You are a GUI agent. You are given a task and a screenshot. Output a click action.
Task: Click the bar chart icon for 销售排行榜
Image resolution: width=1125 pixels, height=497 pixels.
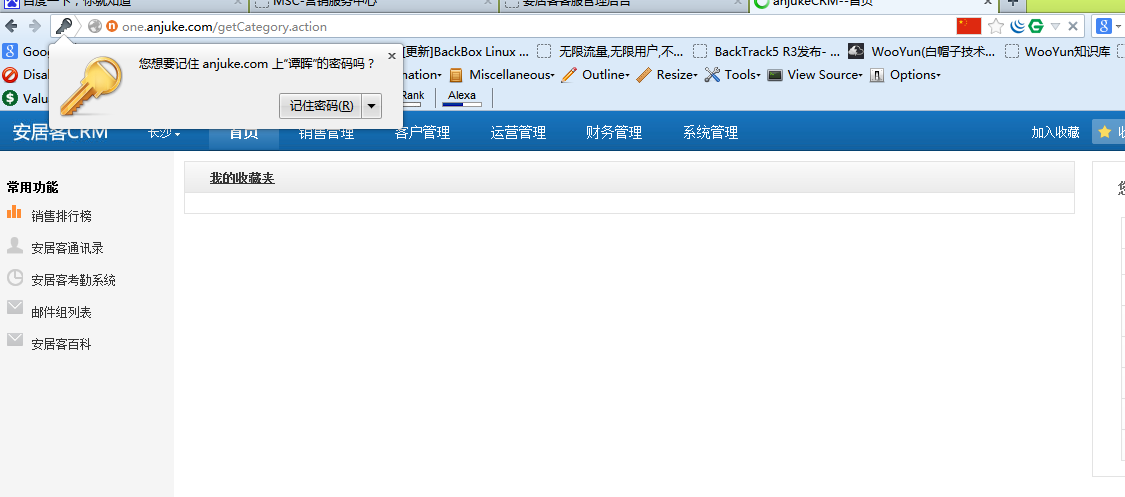coord(14,212)
